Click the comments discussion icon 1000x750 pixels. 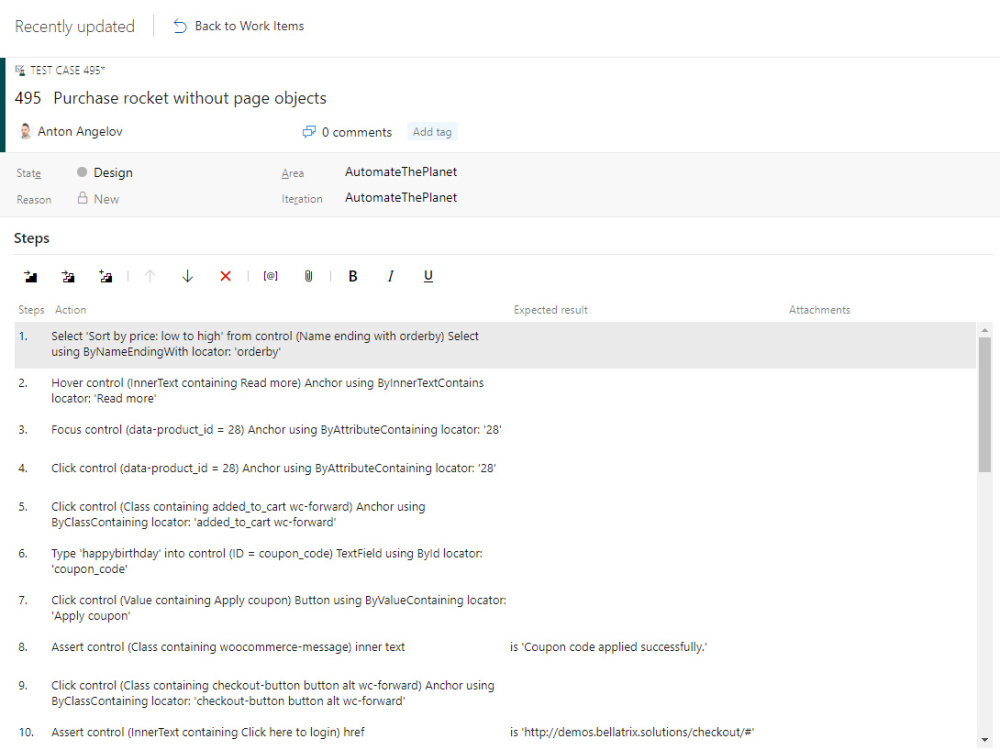point(309,132)
